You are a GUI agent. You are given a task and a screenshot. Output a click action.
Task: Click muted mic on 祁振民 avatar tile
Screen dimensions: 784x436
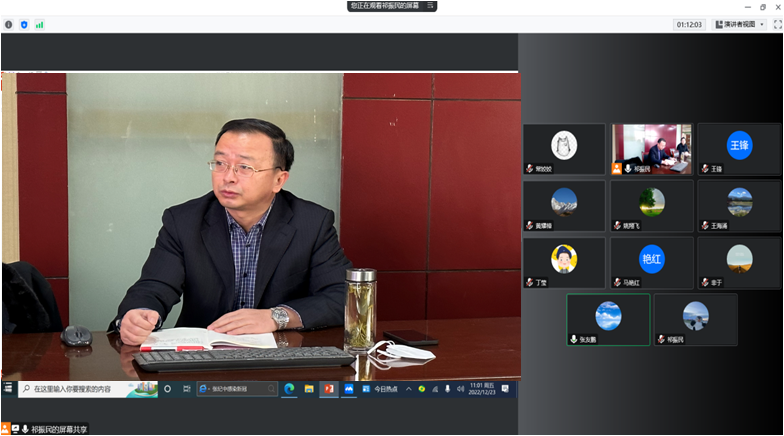(x=661, y=339)
